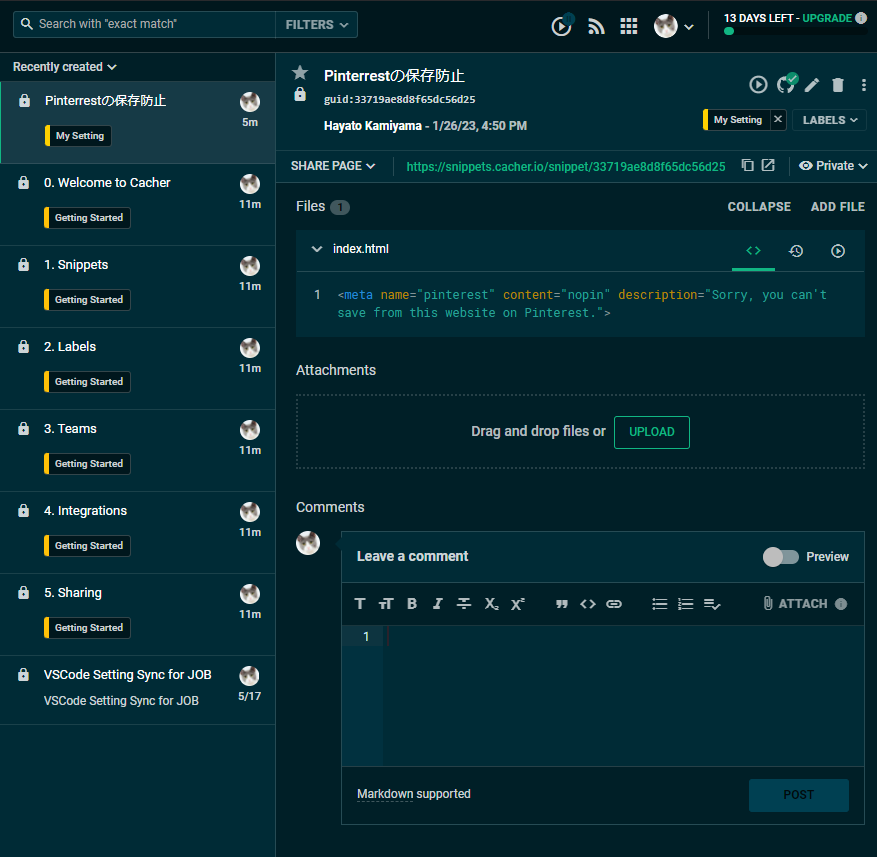The image size is (877, 857).
Task: Apply subscript formatting
Action: [491, 604]
